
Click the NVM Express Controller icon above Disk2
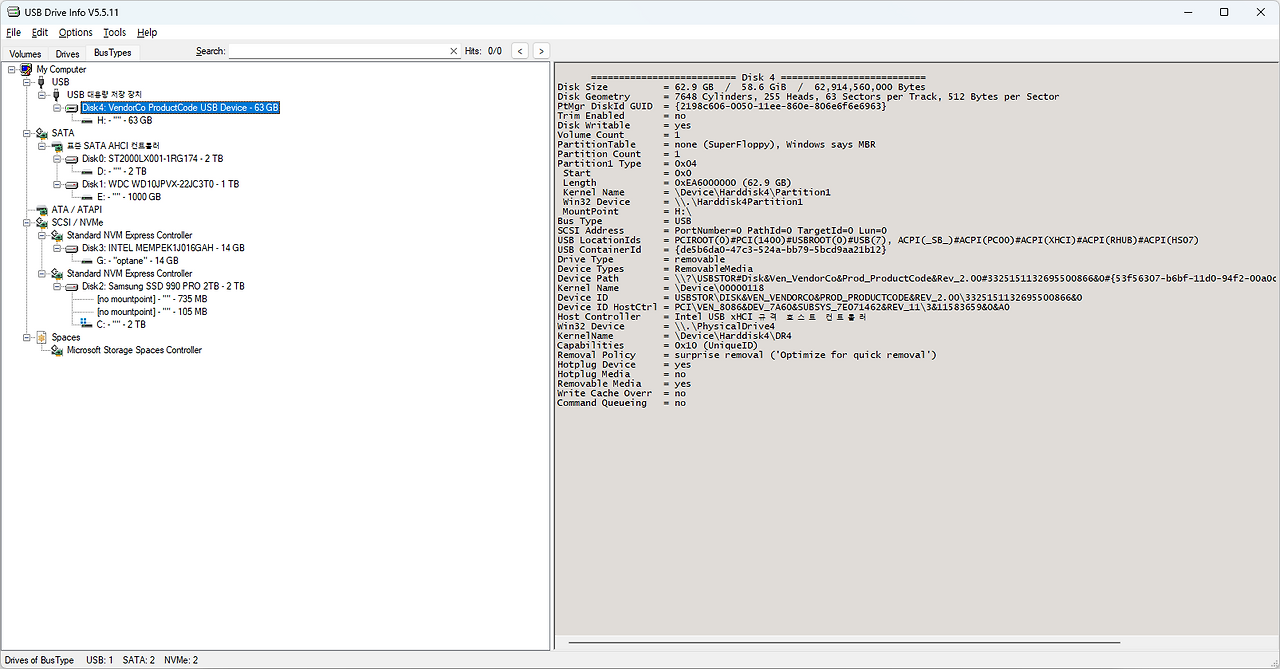[x=57, y=273]
